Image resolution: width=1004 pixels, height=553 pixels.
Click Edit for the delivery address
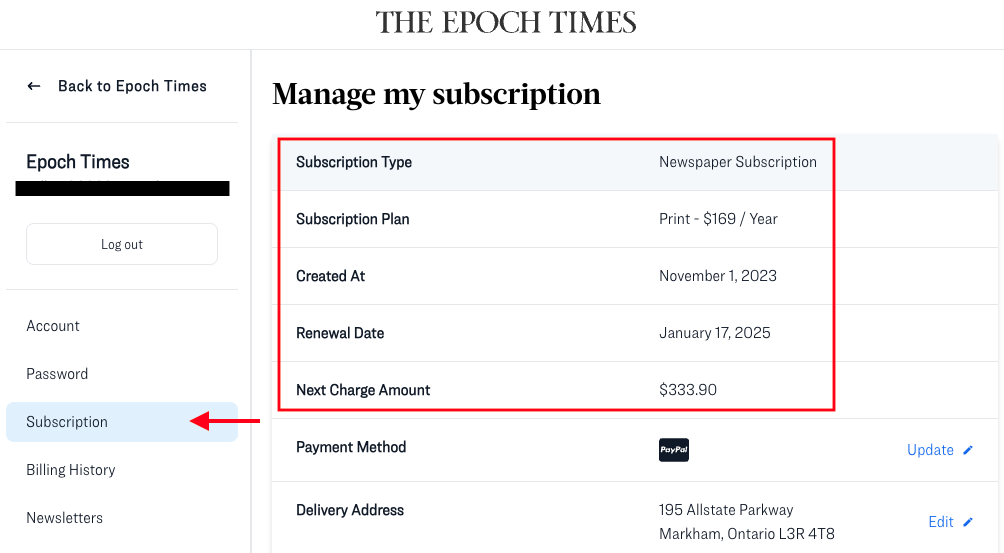pos(941,522)
